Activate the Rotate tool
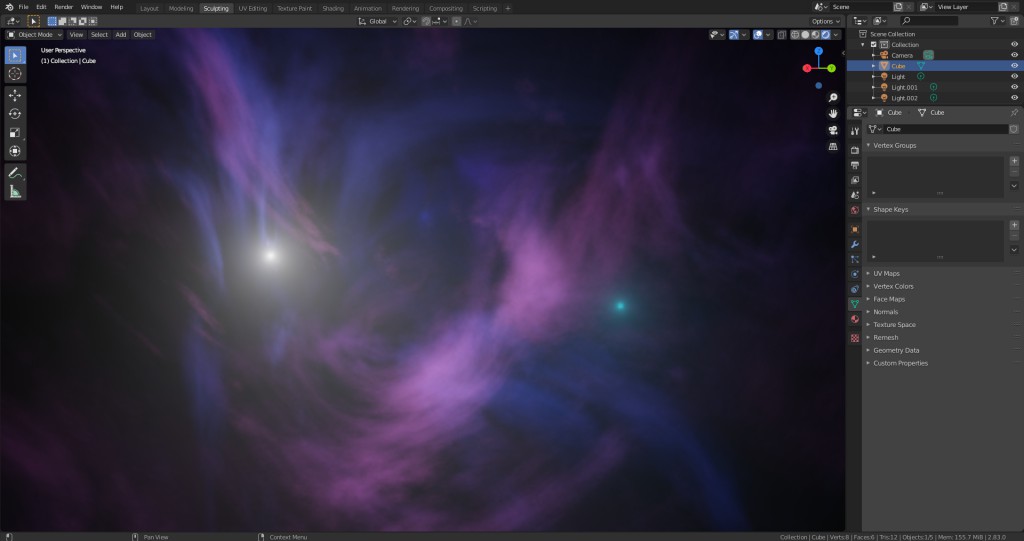Image resolution: width=1024 pixels, height=541 pixels. pyautogui.click(x=16, y=114)
